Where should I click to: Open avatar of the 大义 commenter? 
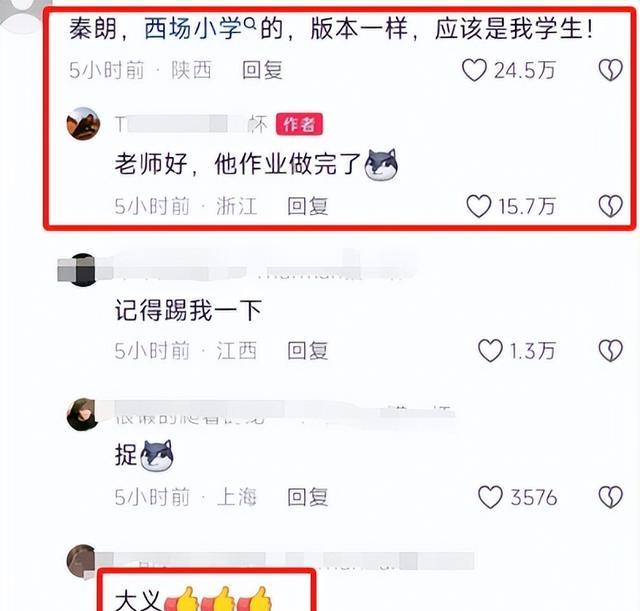83,561
